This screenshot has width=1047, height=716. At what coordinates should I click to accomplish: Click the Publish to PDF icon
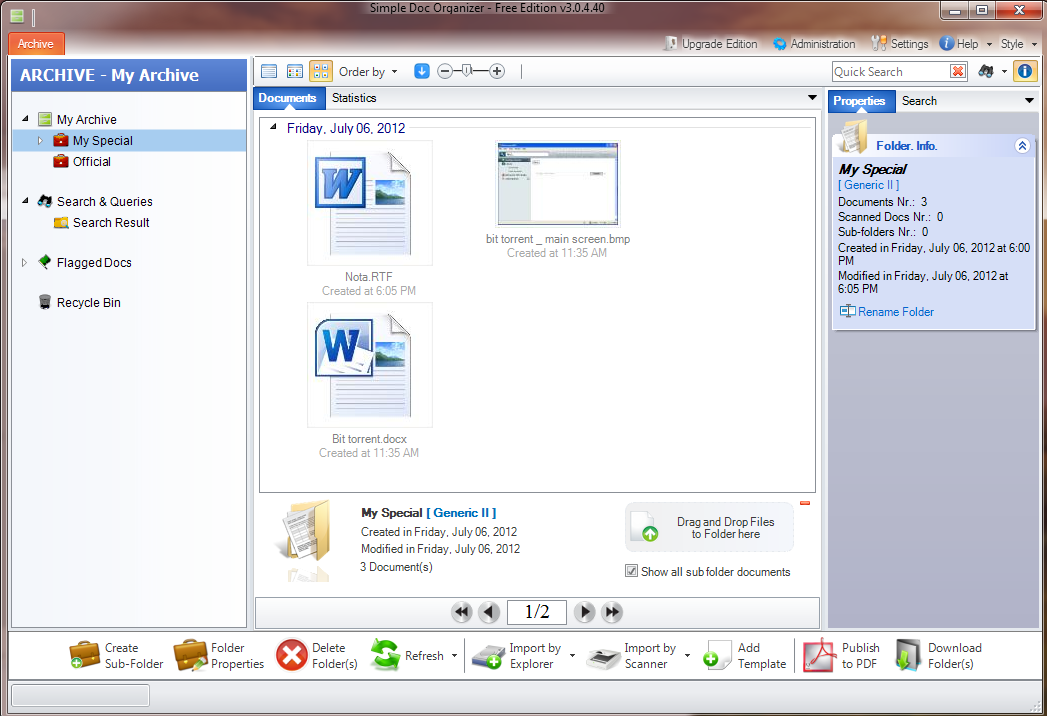point(819,655)
